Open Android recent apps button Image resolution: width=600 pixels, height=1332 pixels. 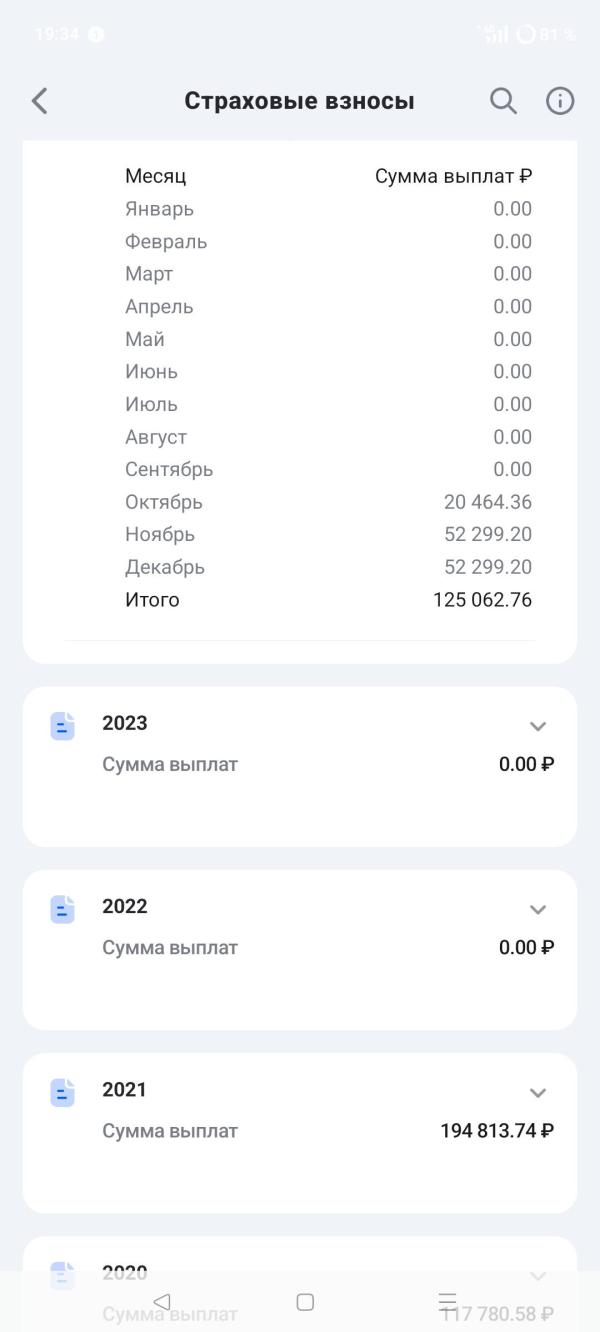click(x=447, y=1301)
